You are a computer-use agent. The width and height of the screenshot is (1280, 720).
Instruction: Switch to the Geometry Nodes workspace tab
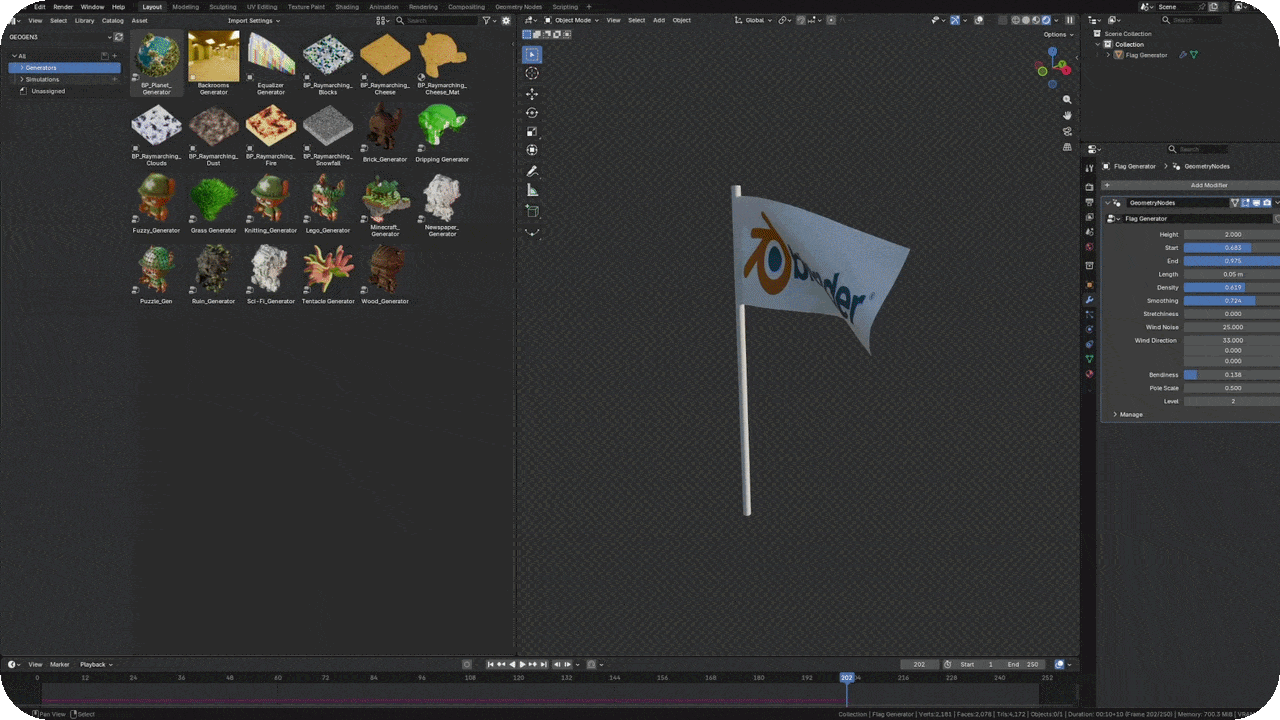coord(518,7)
